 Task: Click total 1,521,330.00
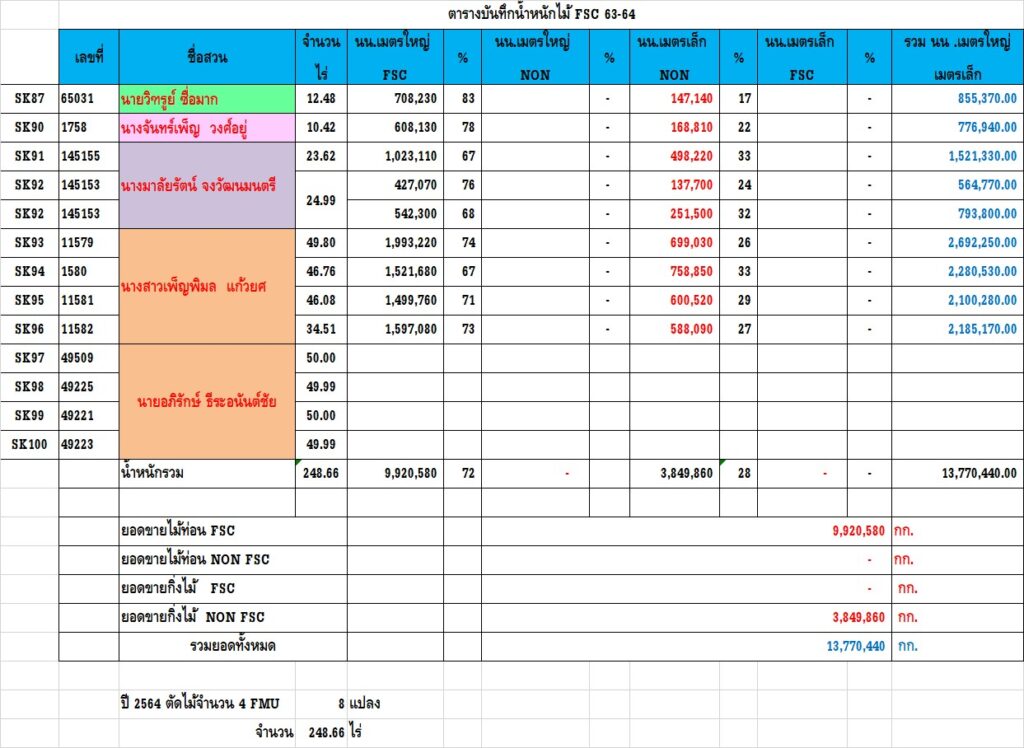point(957,156)
